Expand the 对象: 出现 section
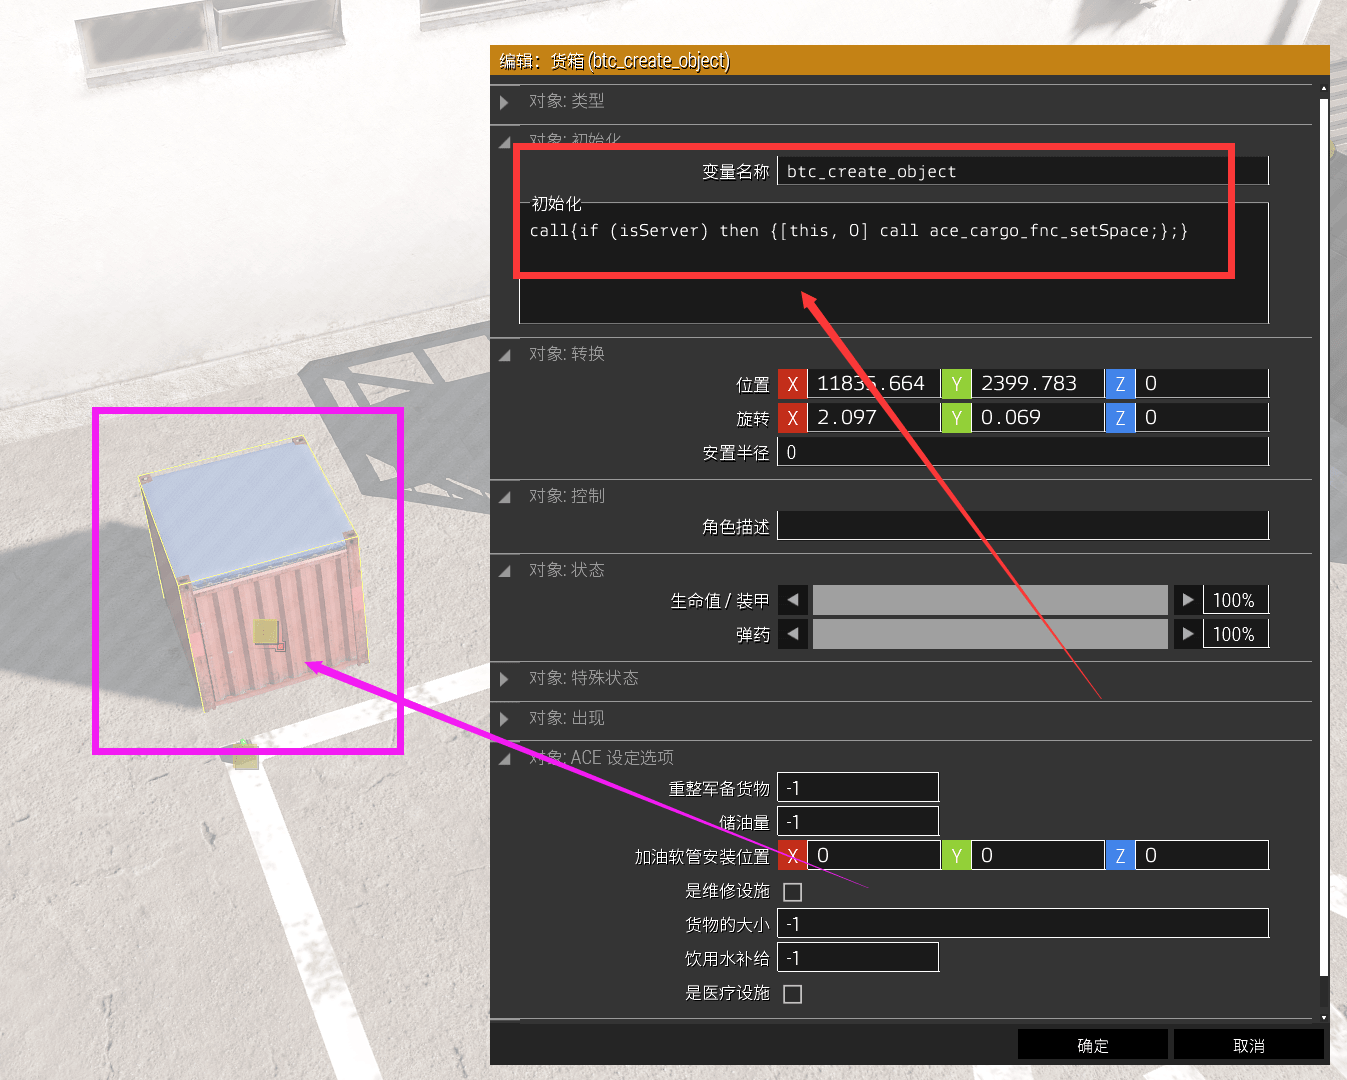The height and width of the screenshot is (1080, 1347). point(505,718)
